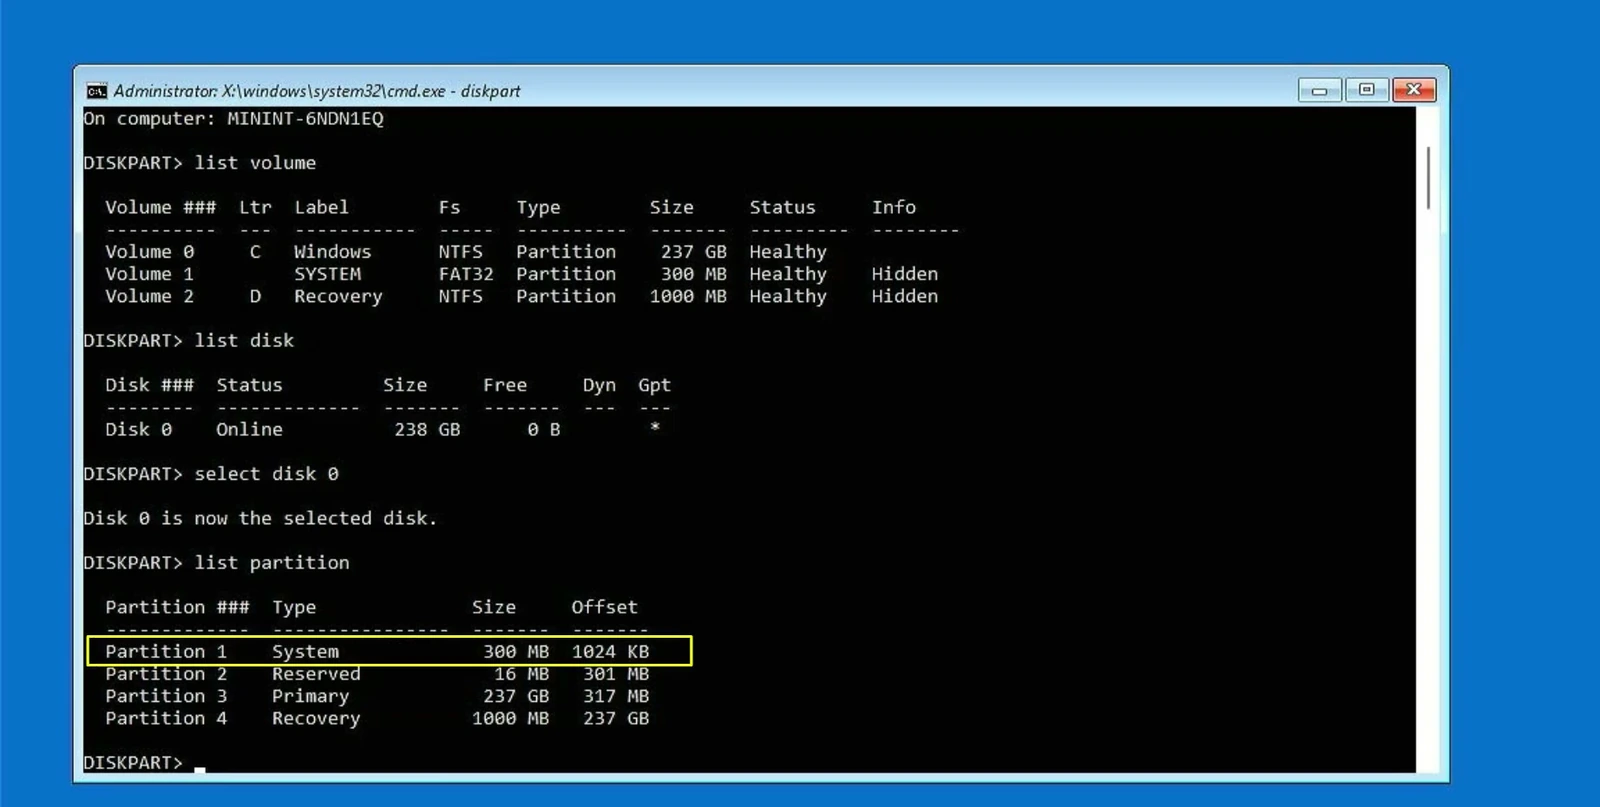Screen dimensions: 1600x807
Task: Minimize the diskpart command window
Action: pos(1319,90)
